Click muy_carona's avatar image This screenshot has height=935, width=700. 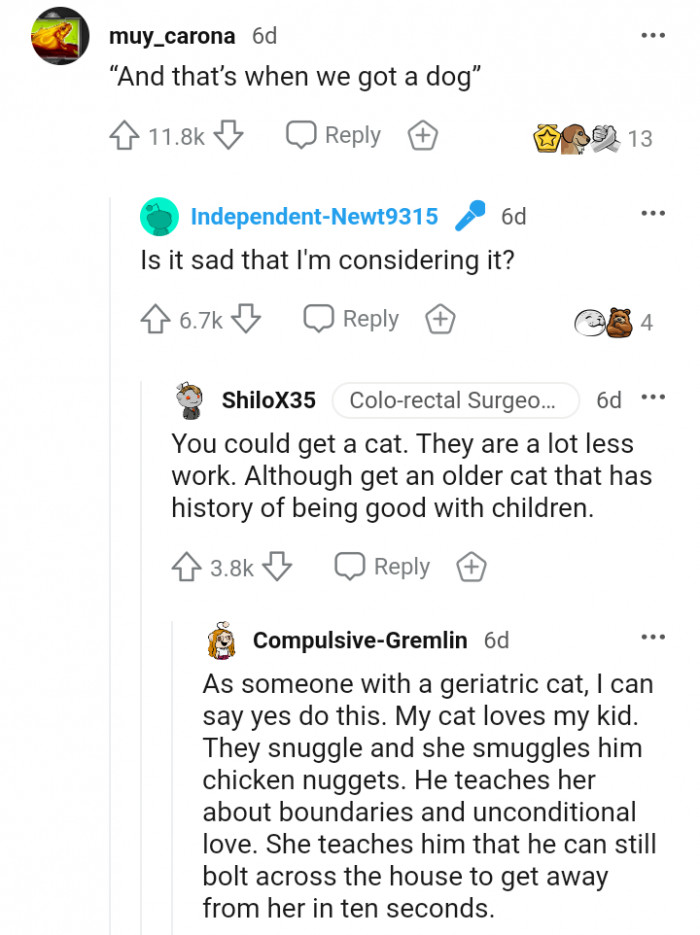pos(60,35)
